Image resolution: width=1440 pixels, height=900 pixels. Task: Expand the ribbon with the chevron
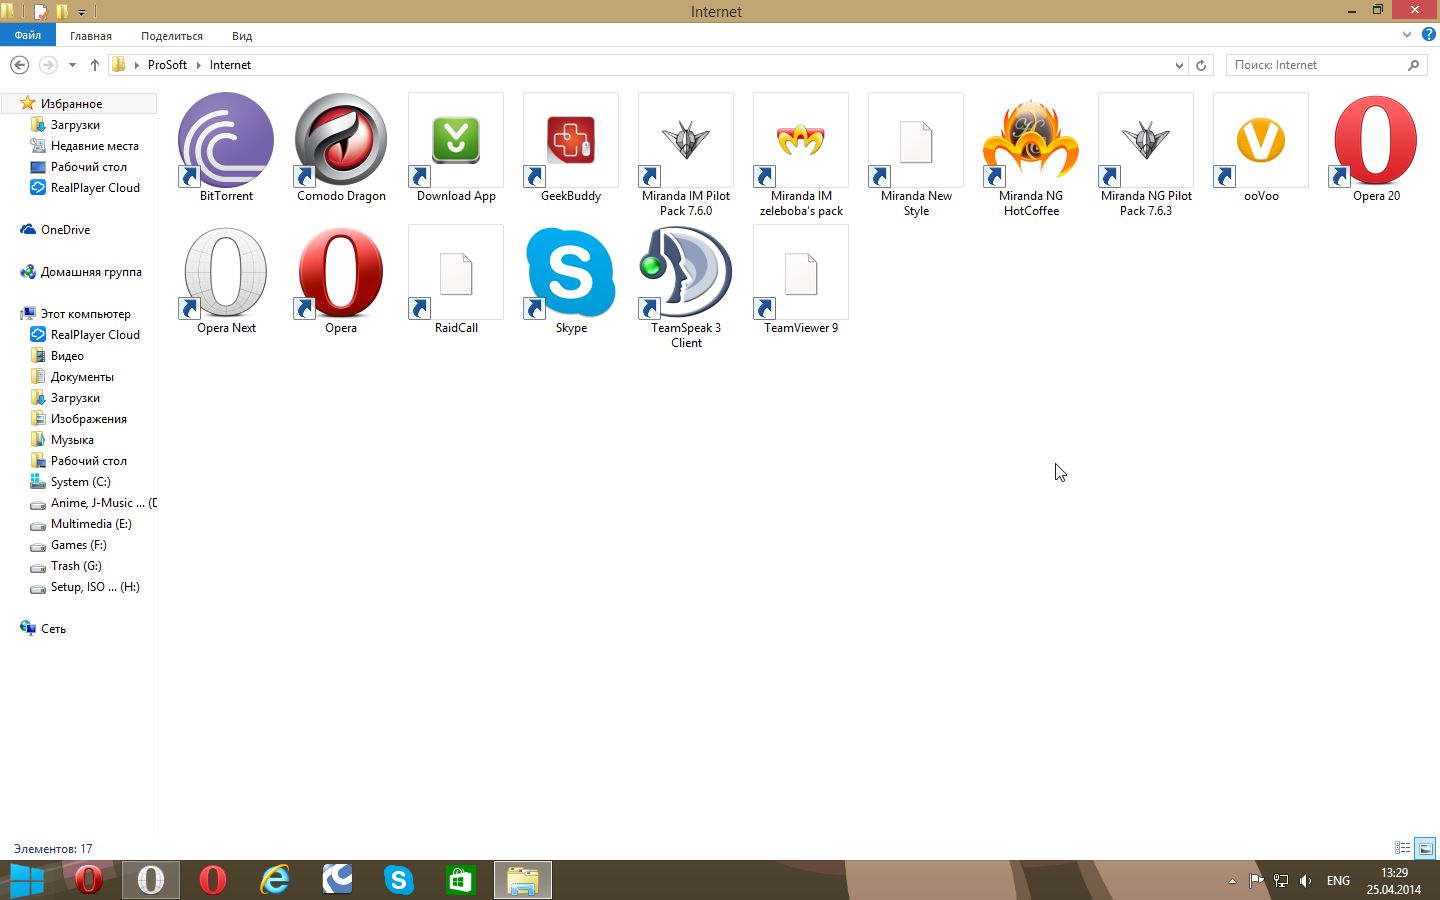1406,34
